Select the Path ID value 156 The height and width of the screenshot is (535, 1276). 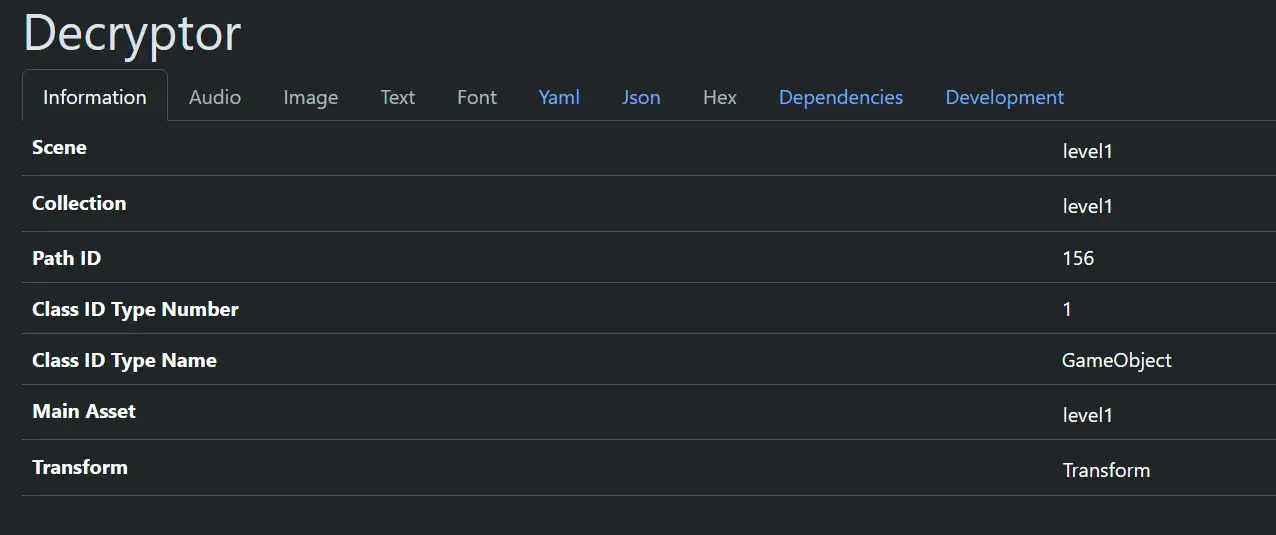1078,258
